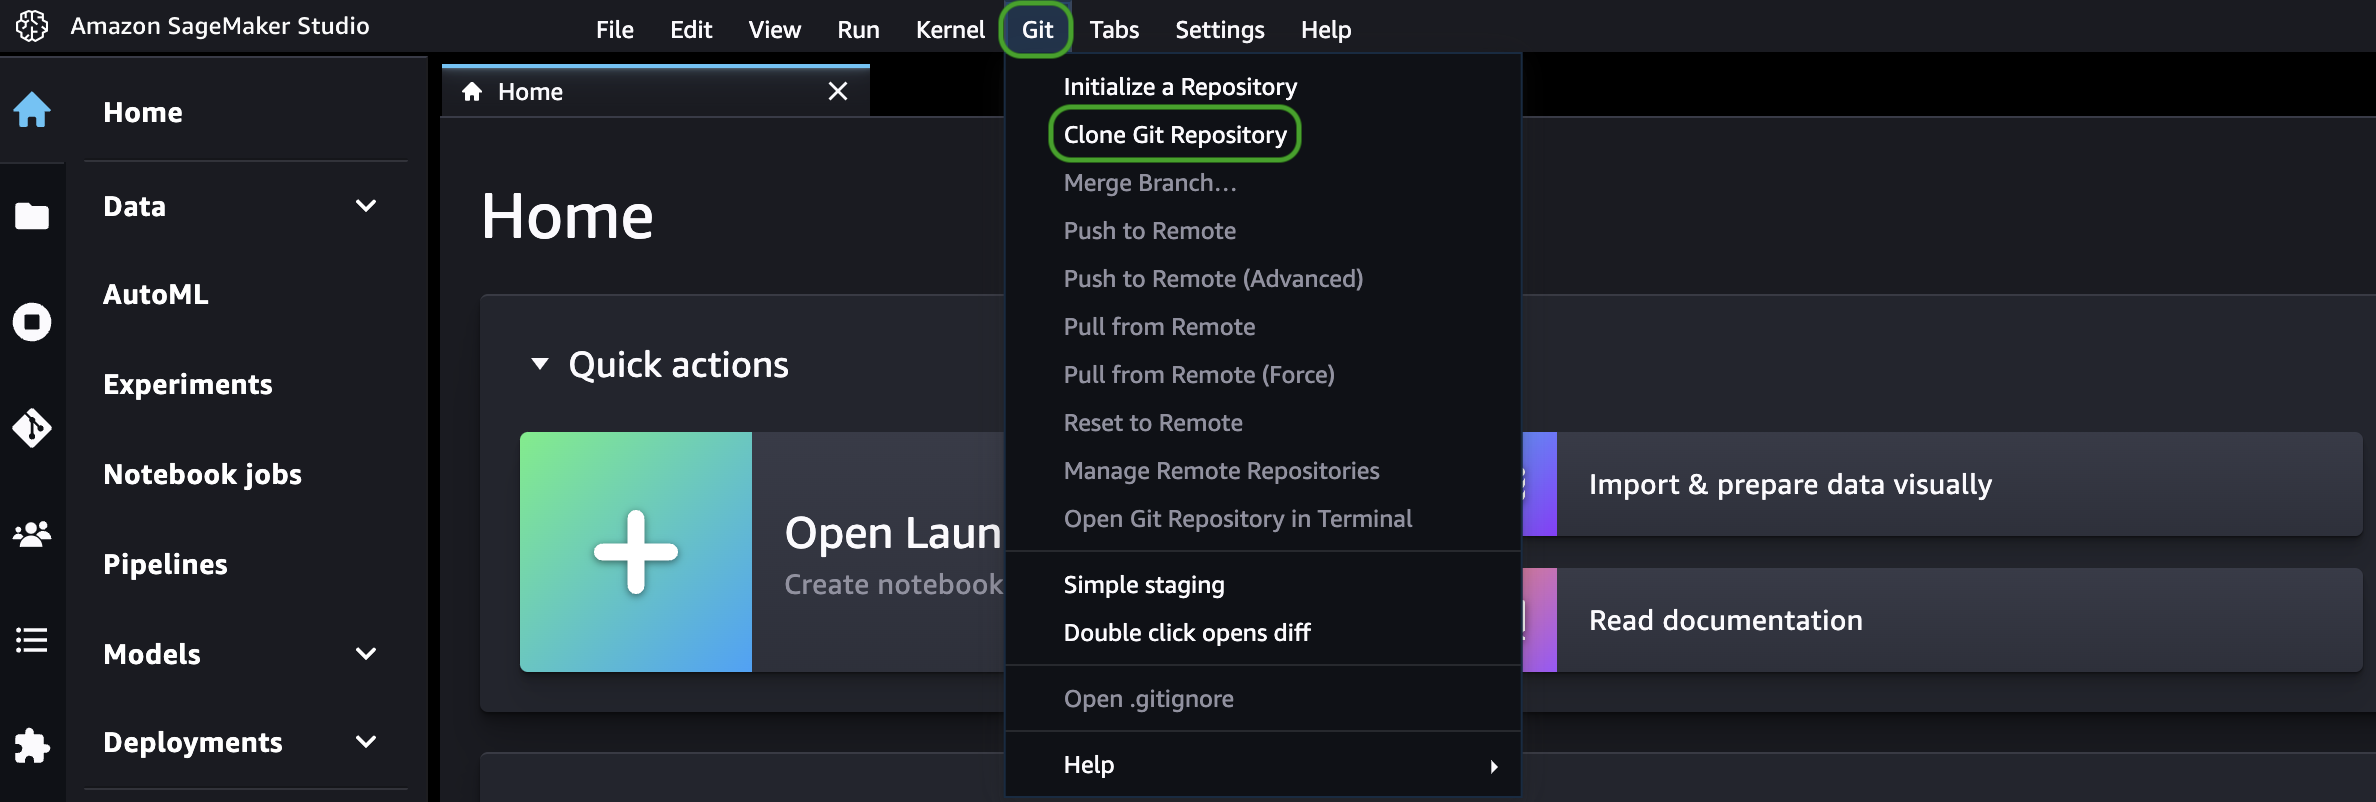The image size is (2376, 802).
Task: Open the extensions puzzle icon
Action: point(32,746)
